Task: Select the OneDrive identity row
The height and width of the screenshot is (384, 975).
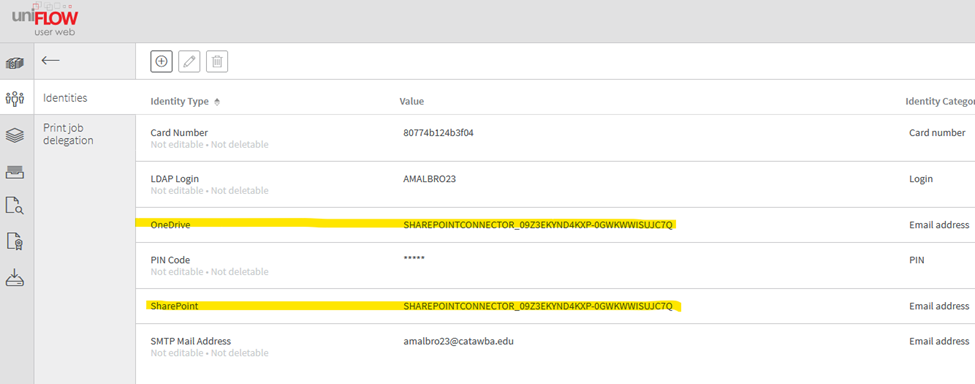Action: [x=555, y=225]
